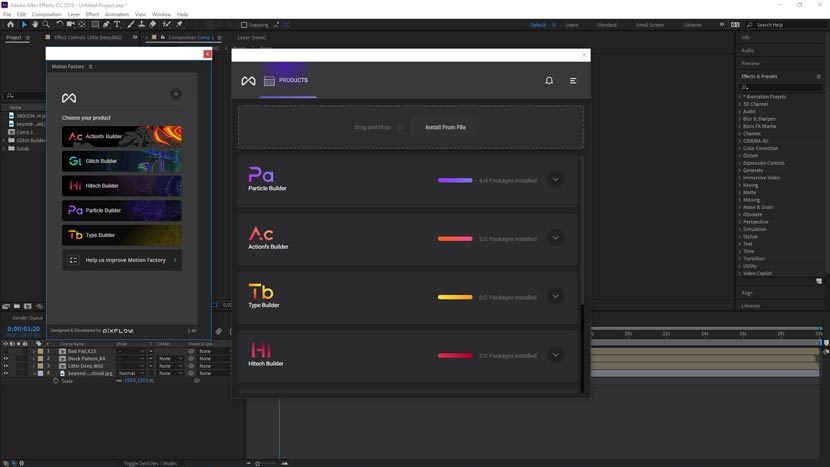830x467 pixels.
Task: Choose Type Builder in product list
Action: [122, 235]
